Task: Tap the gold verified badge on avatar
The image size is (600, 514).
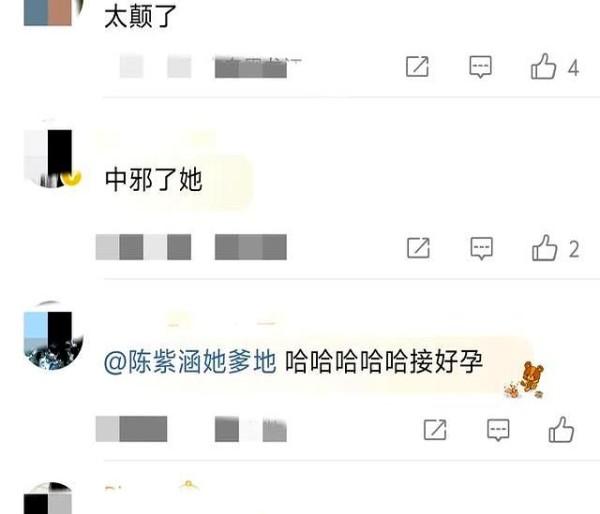Action: click(72, 178)
